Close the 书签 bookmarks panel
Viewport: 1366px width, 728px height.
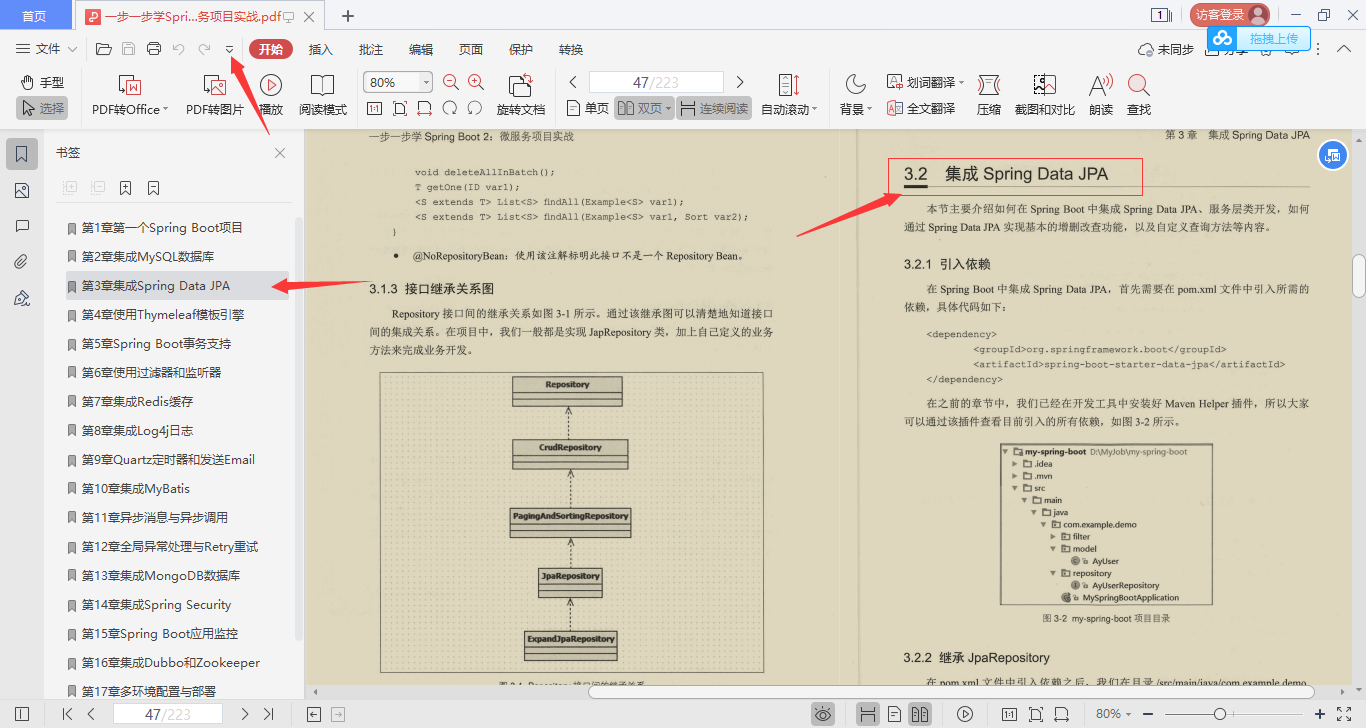[280, 153]
